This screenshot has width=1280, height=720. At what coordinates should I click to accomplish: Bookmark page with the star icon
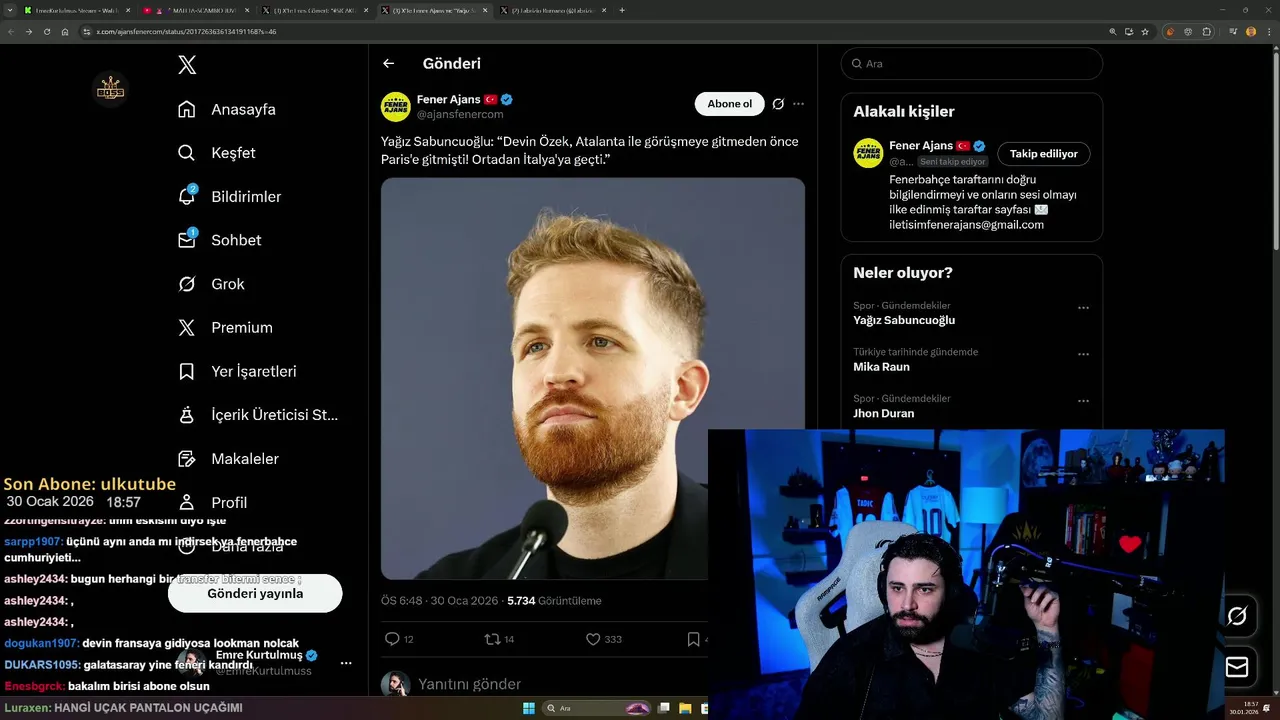(1145, 32)
